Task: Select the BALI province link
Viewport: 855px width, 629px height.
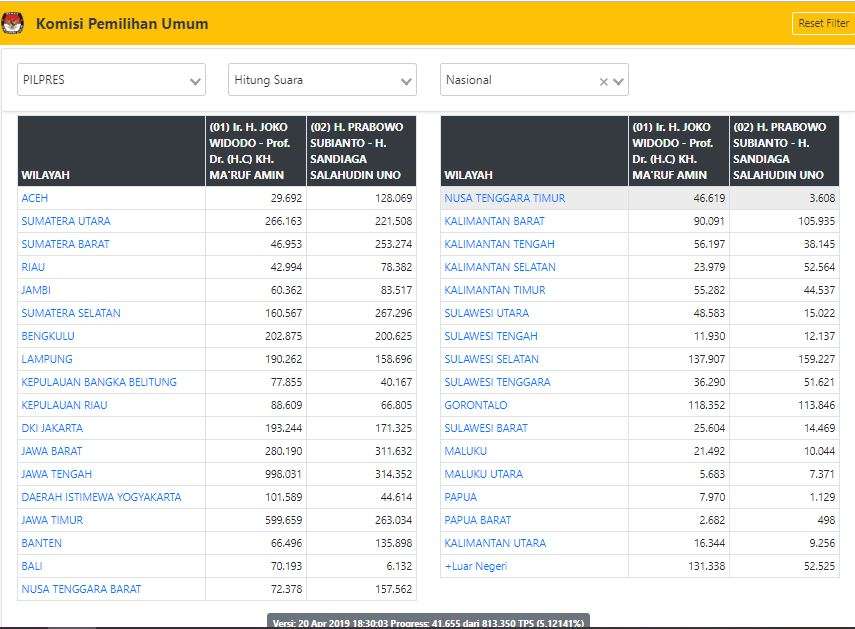Action: tap(32, 566)
